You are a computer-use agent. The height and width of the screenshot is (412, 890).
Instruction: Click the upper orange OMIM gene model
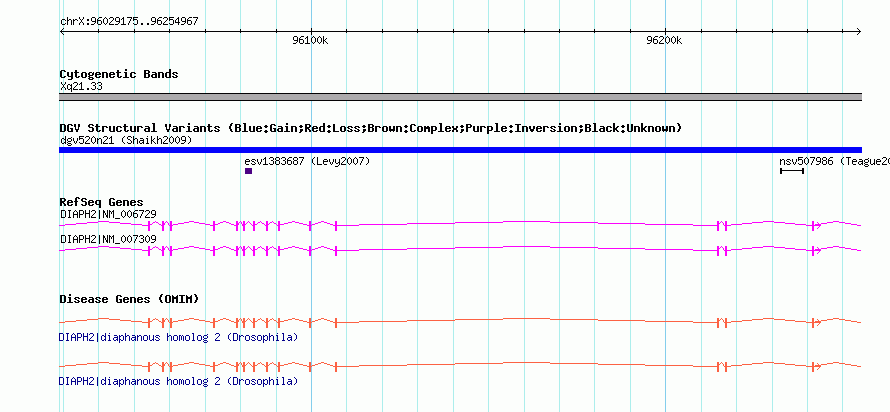[x=460, y=322]
